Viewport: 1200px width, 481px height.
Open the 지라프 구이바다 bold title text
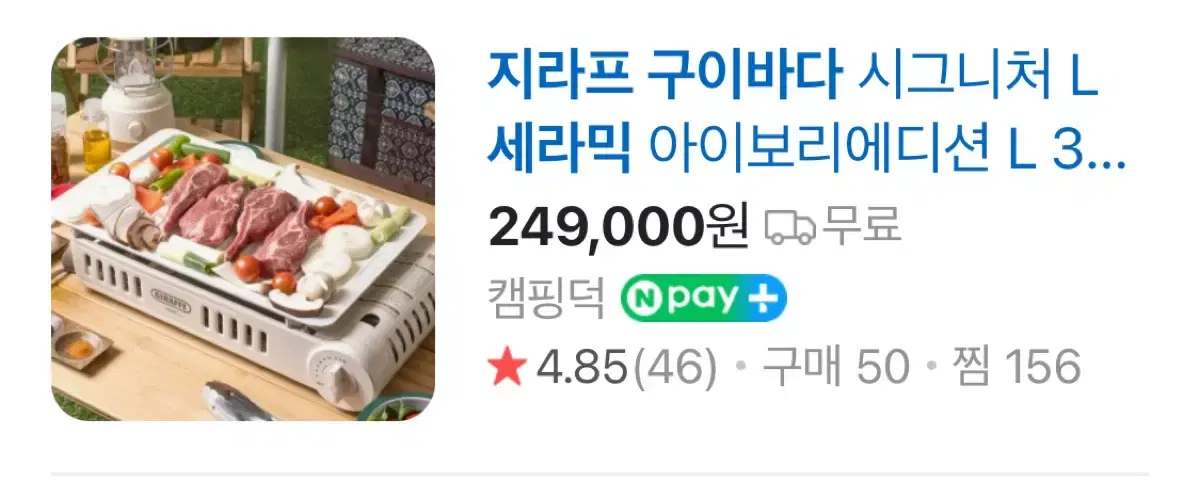pyautogui.click(x=664, y=75)
